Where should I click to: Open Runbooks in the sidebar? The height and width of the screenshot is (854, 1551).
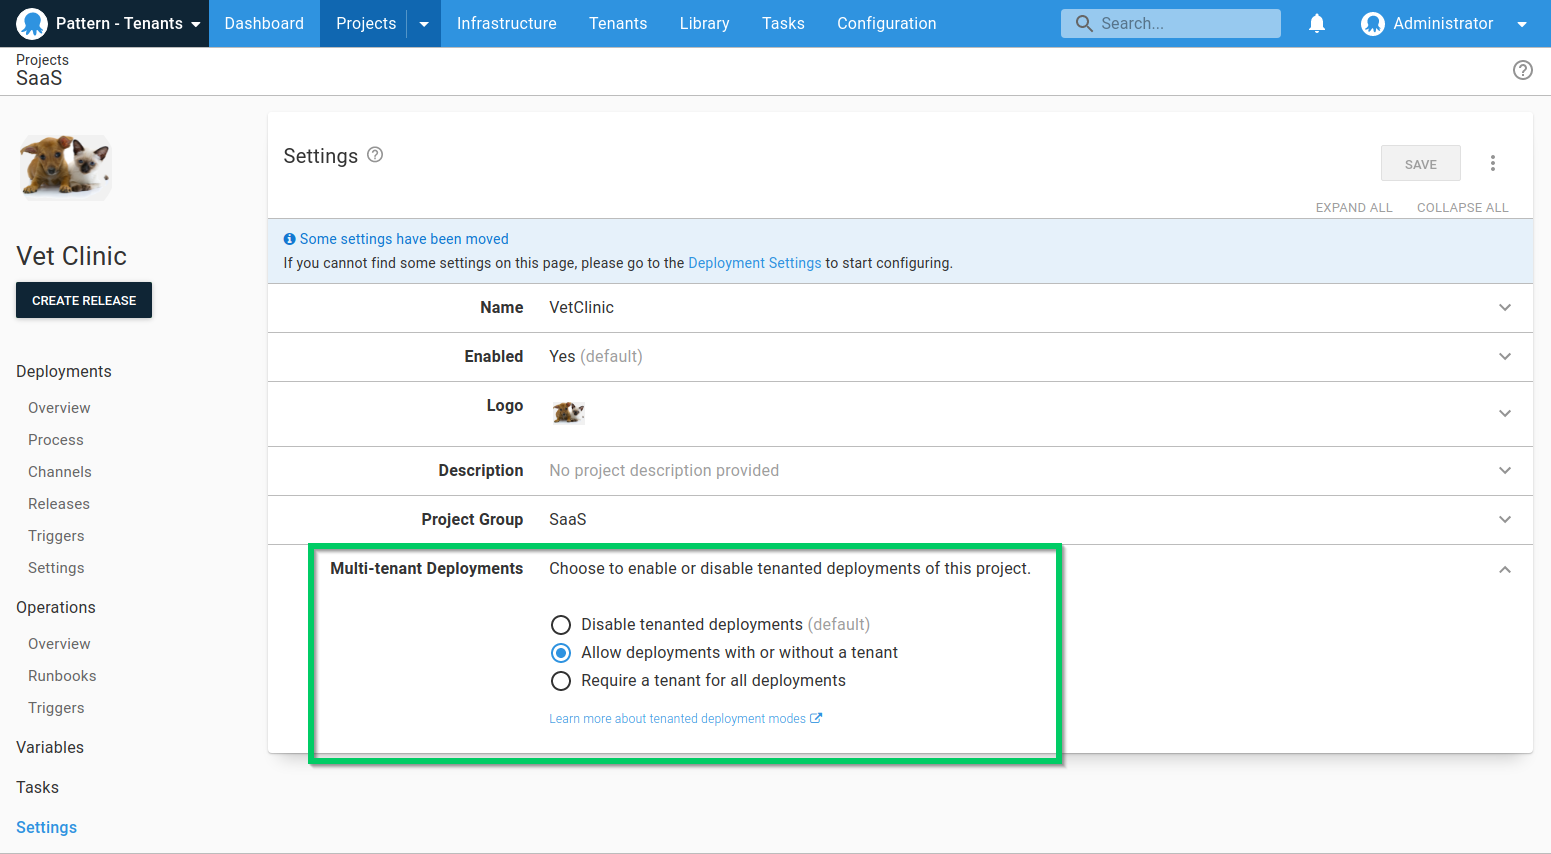click(62, 676)
